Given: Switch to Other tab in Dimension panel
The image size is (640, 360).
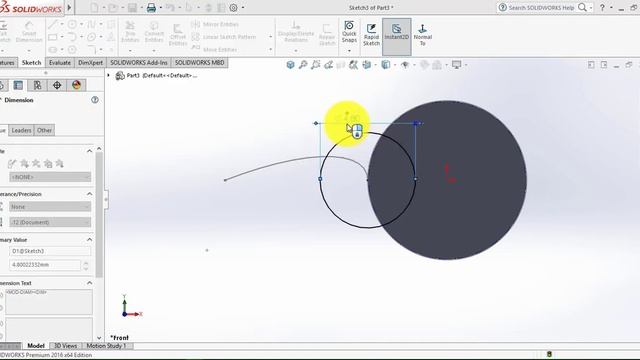Looking at the screenshot, I should [44, 130].
